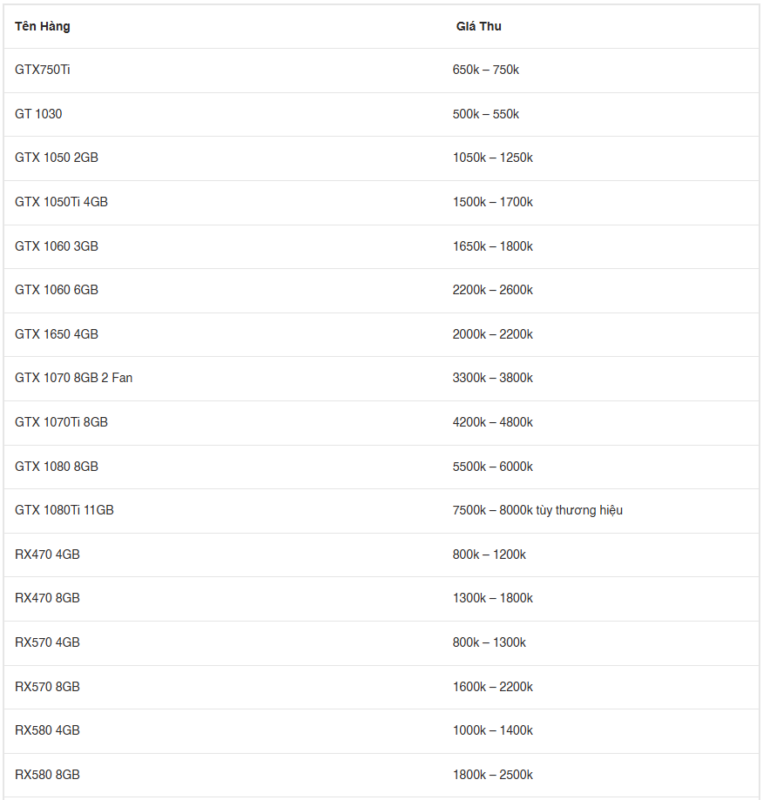This screenshot has height=800, width=763.
Task: Click price 1300k – 1800k
Action: pyautogui.click(x=493, y=598)
